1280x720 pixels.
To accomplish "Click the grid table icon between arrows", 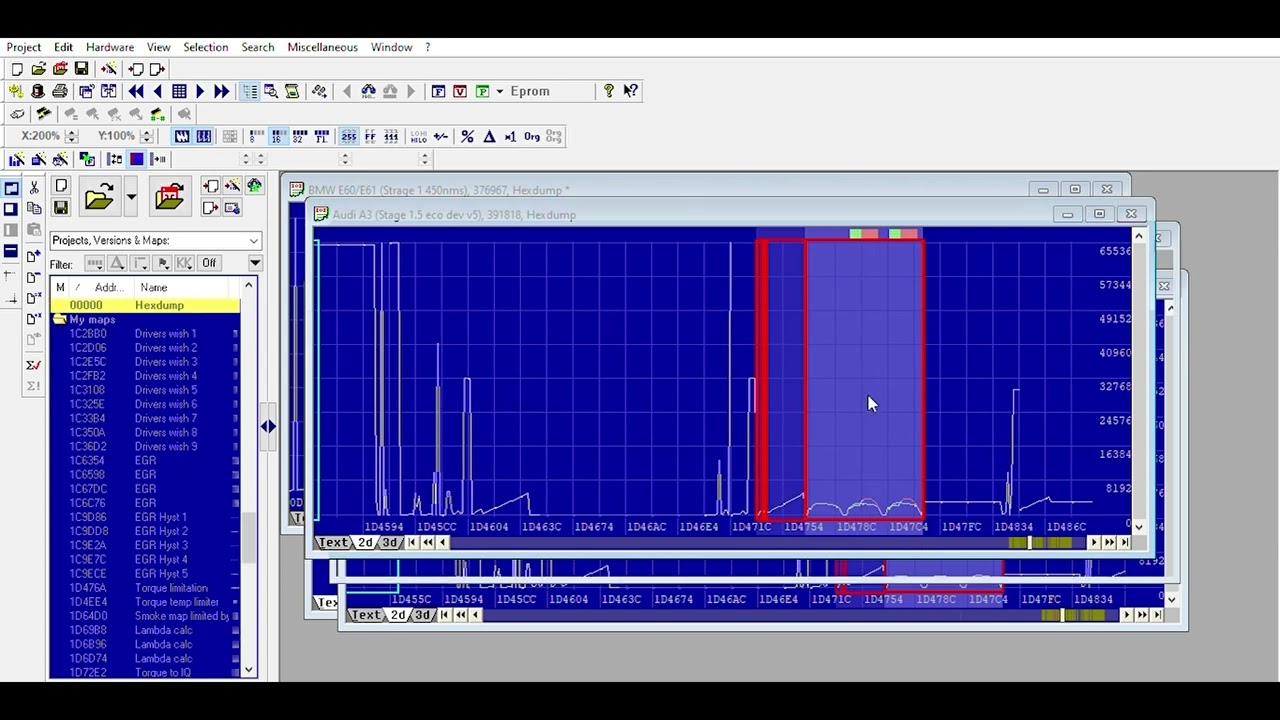I will pyautogui.click(x=179, y=91).
